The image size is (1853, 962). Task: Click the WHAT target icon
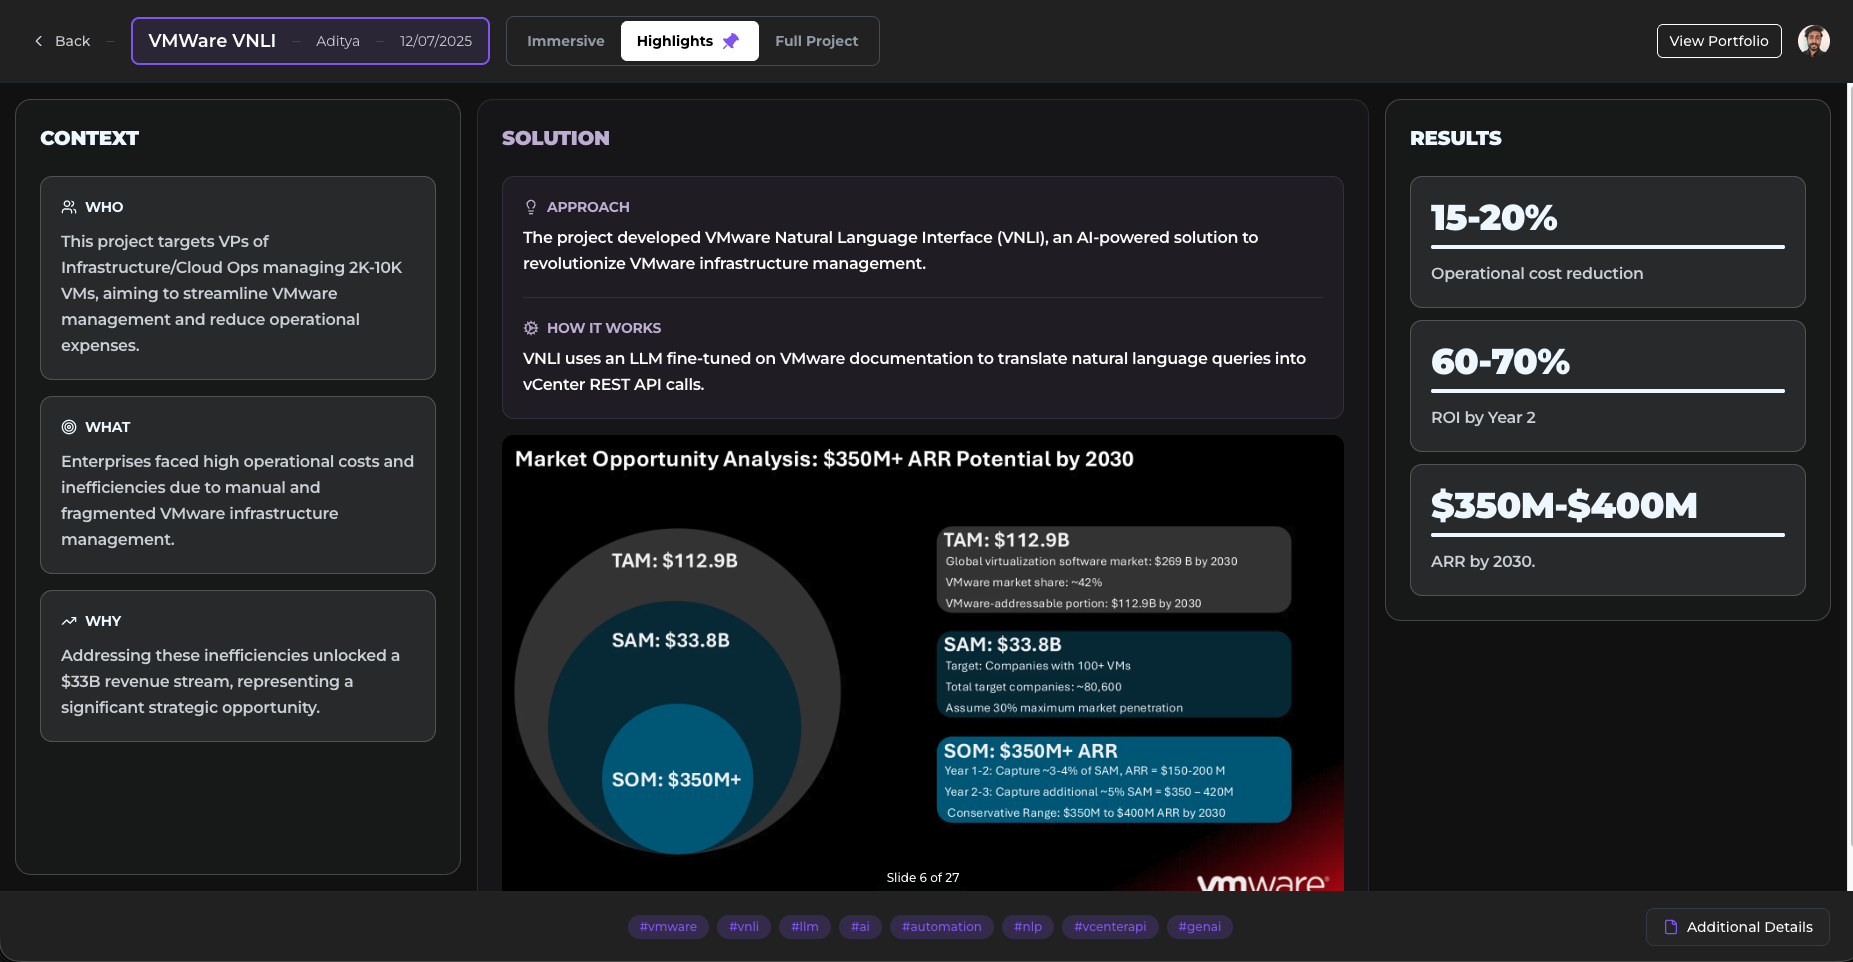pos(69,427)
